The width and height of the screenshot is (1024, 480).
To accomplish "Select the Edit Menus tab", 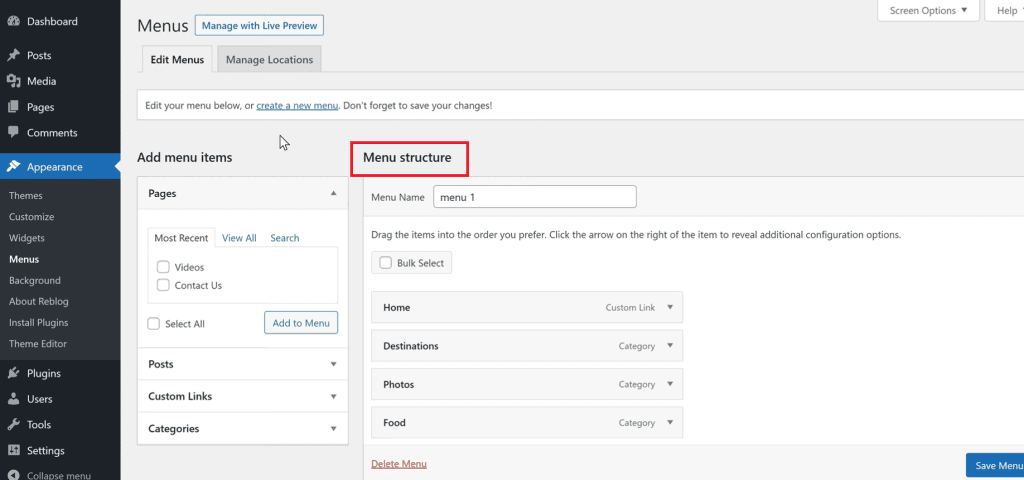I will 177,59.
